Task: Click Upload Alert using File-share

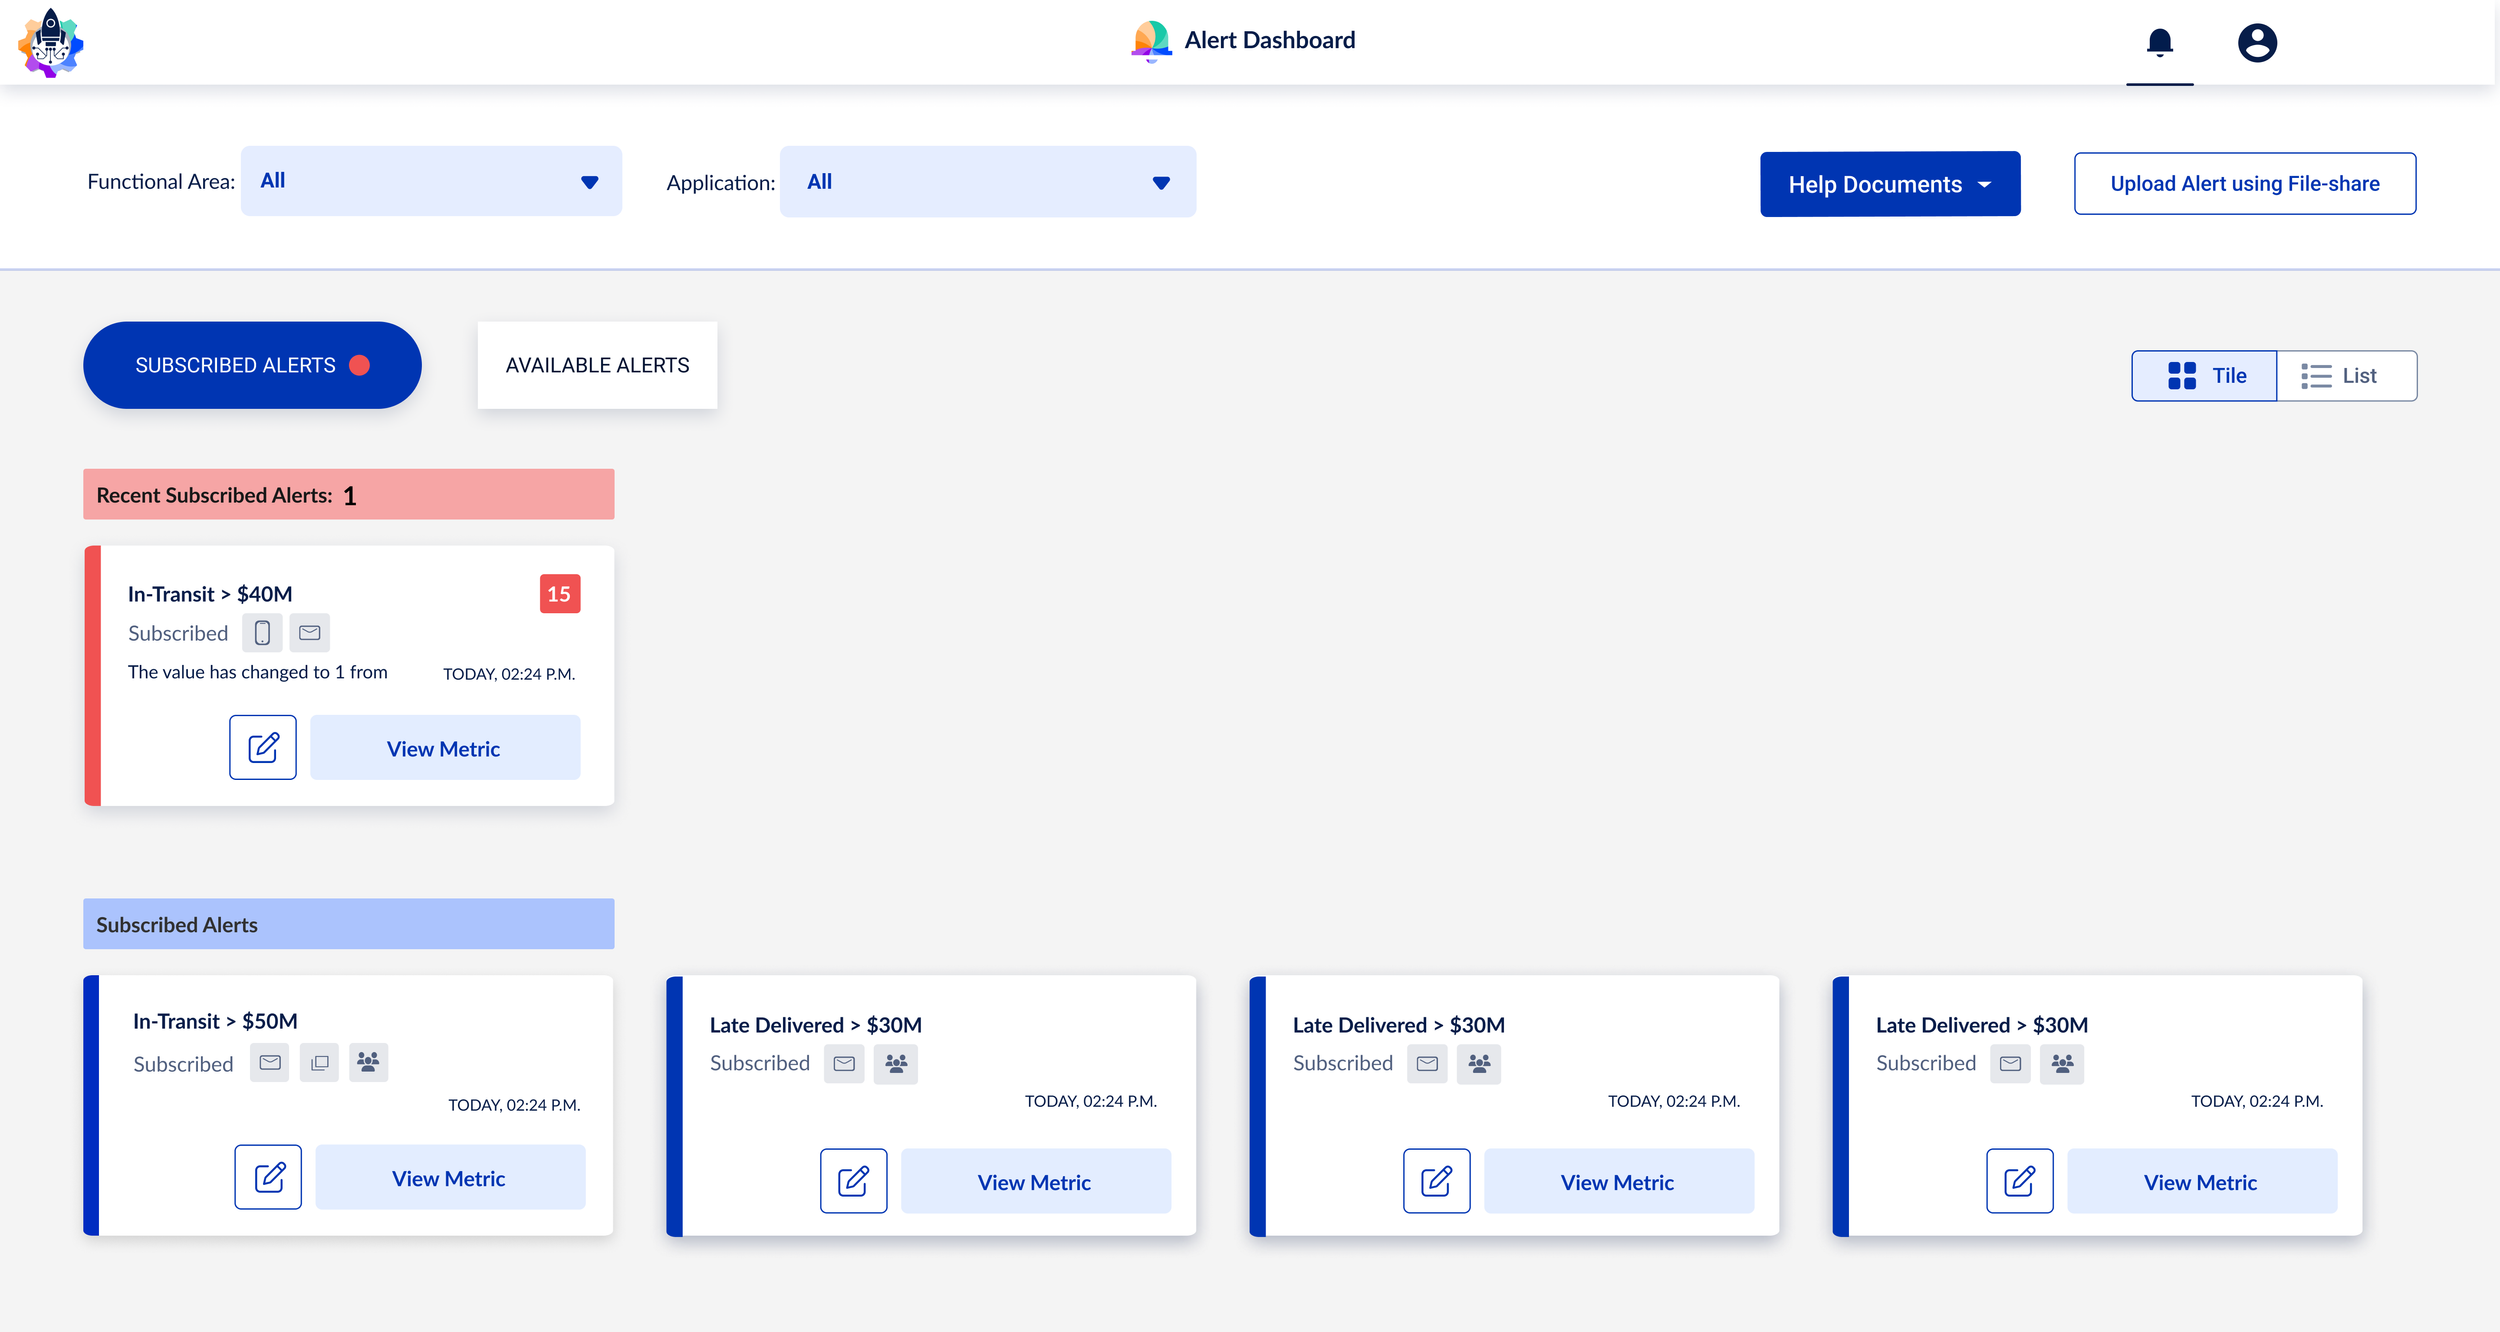Action: pyautogui.click(x=2244, y=183)
